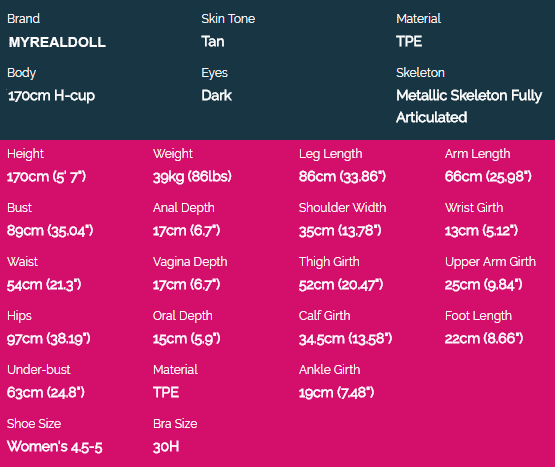Screen dimensions: 555x467
Task: Select the 170cm H-cup body text
Action: [51, 96]
